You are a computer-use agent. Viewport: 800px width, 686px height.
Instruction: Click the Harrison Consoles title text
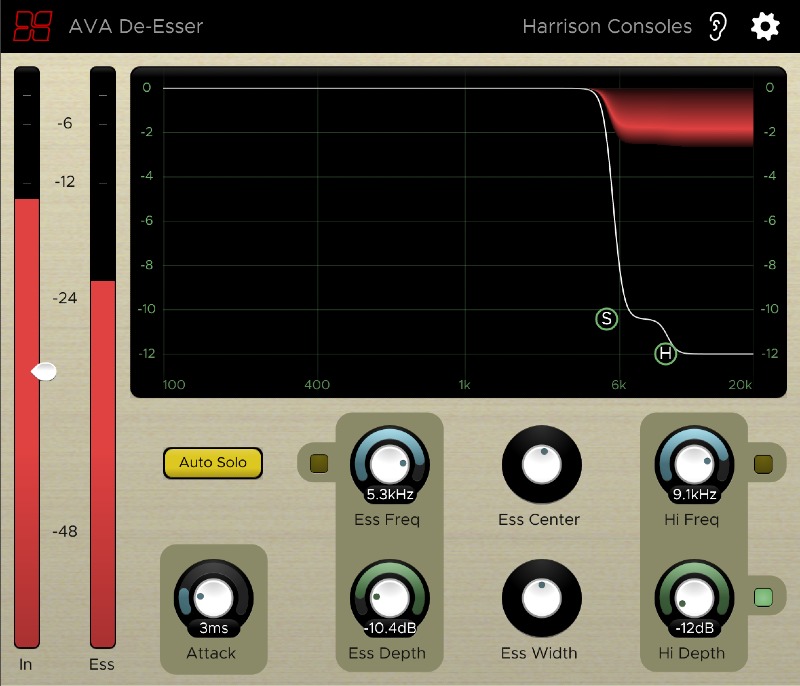click(607, 26)
